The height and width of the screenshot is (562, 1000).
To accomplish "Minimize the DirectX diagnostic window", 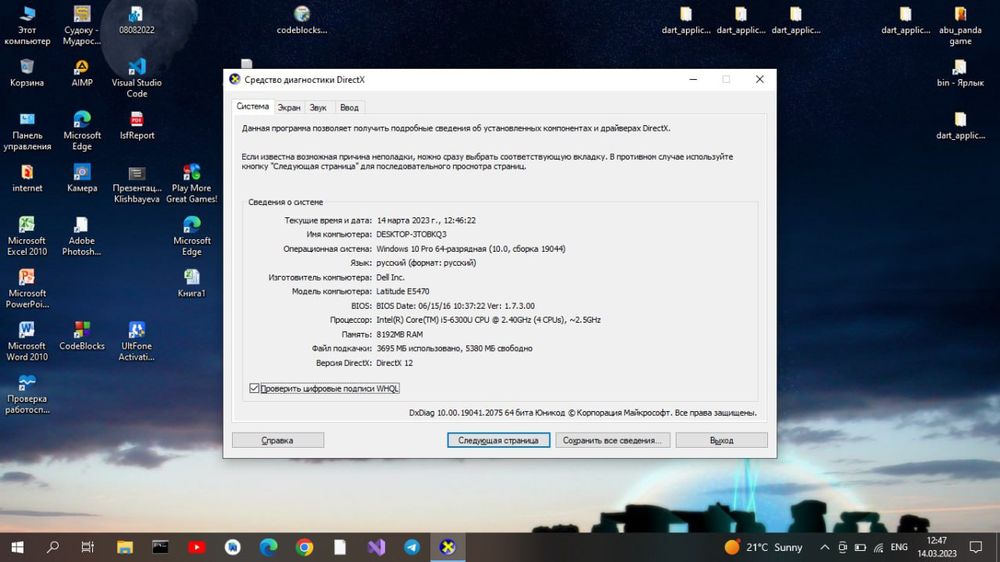I will (693, 79).
